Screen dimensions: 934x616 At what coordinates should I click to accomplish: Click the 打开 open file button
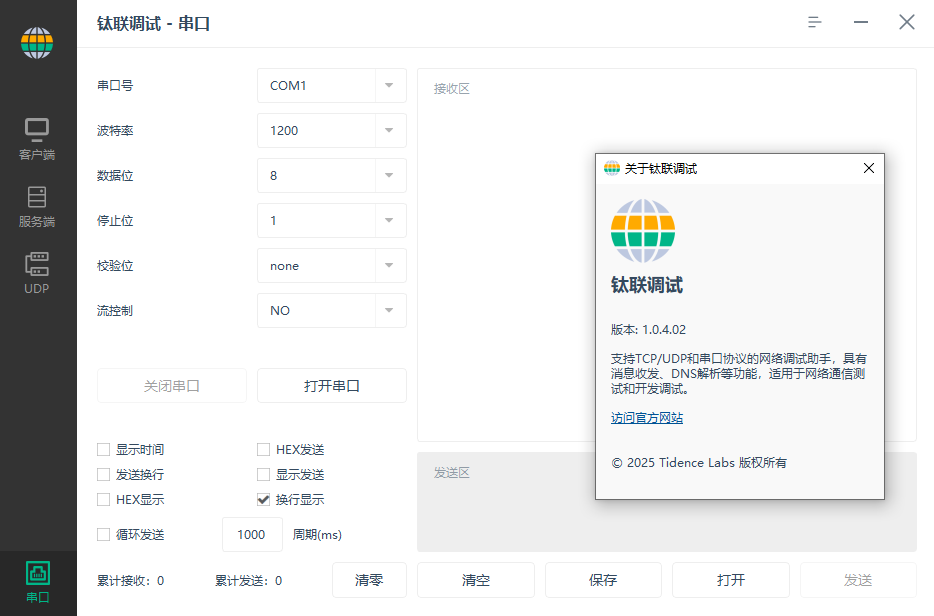pos(731,580)
